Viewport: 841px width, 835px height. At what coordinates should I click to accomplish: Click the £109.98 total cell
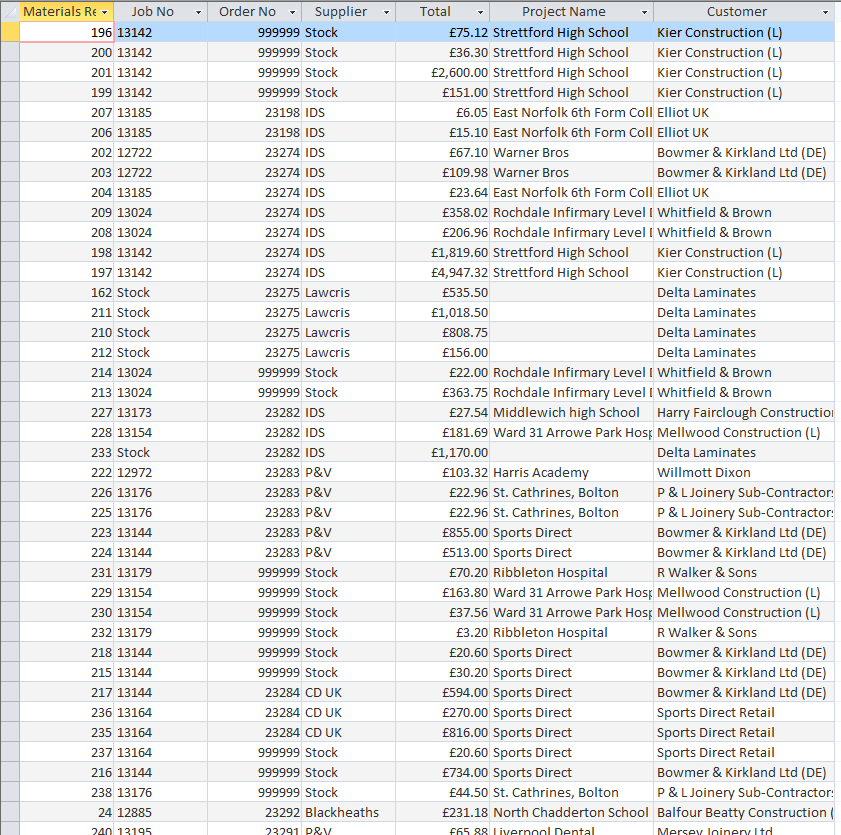point(442,173)
